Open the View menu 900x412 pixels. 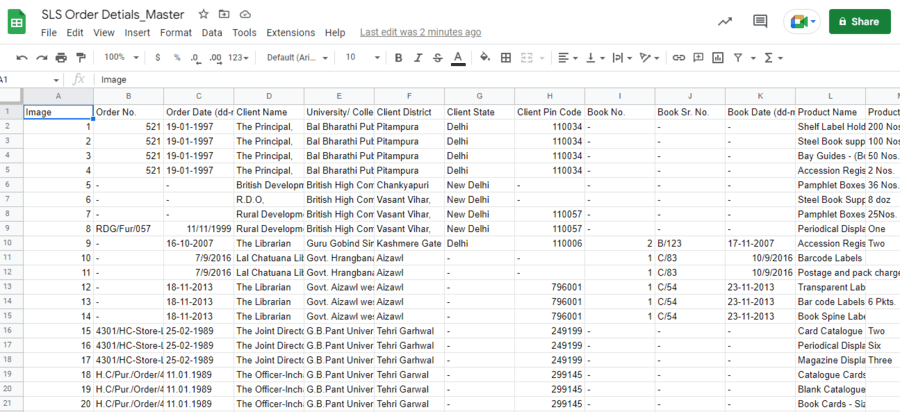click(x=104, y=33)
